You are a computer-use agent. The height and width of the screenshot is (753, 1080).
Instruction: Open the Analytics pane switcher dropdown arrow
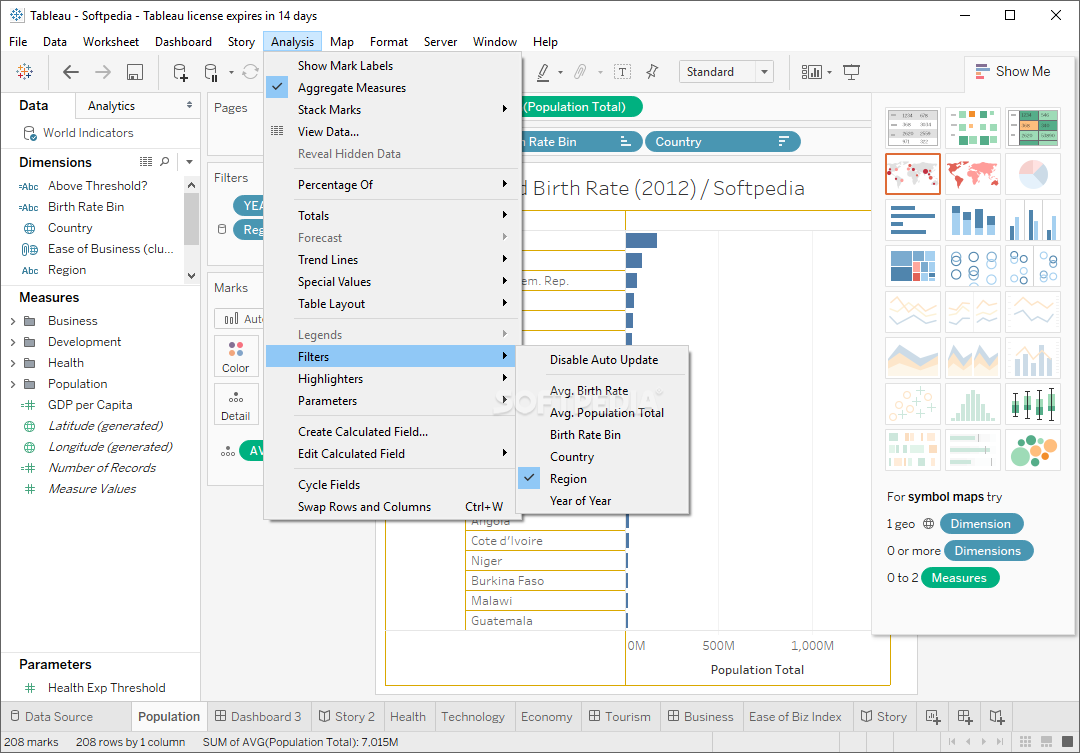tap(189, 105)
